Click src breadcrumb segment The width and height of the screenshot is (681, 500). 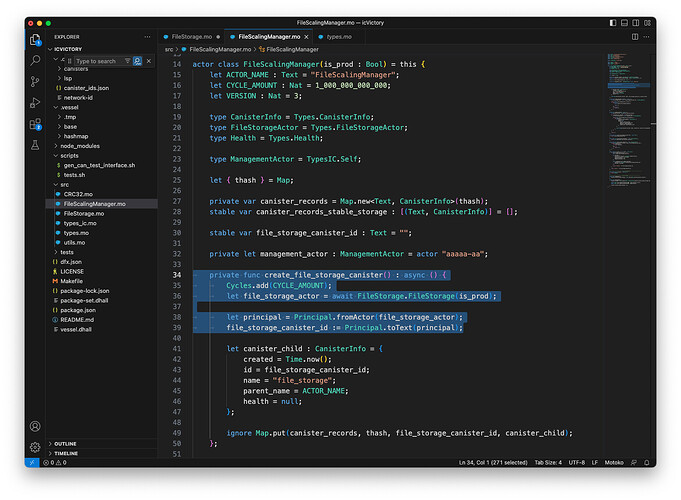pos(169,50)
